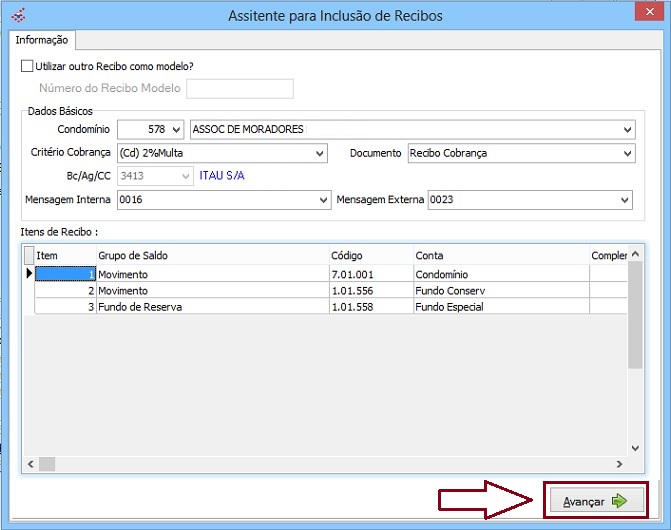Click the vertical scrollbar down arrow
Screen dimensions: 671x530
[636, 449]
